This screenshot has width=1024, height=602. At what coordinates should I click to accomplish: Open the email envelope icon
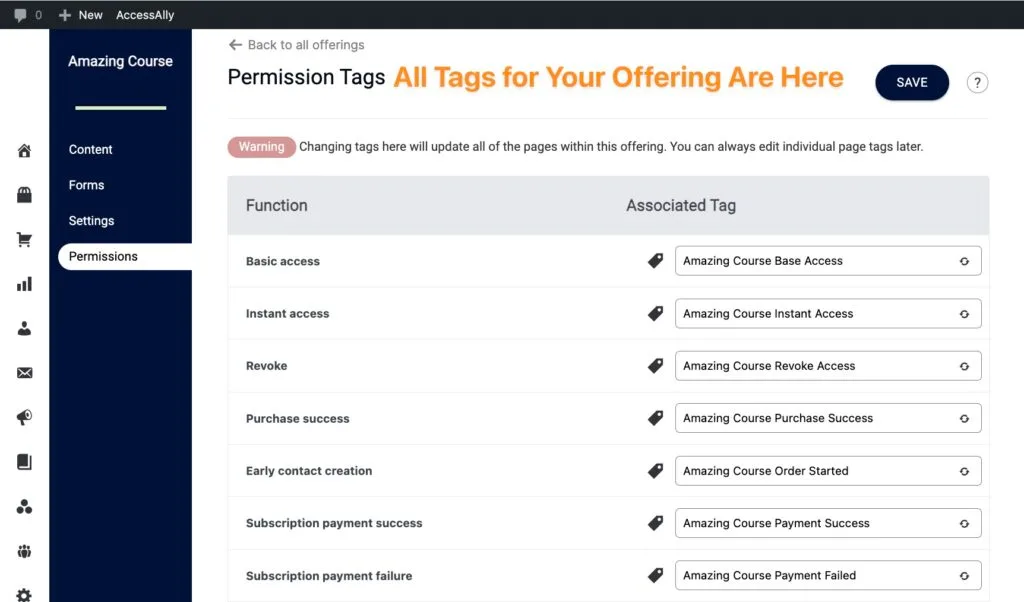(x=24, y=373)
